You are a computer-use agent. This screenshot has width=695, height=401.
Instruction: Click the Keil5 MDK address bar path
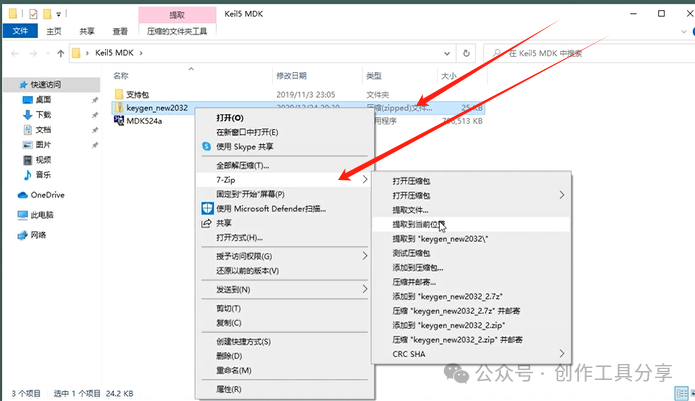click(114, 53)
